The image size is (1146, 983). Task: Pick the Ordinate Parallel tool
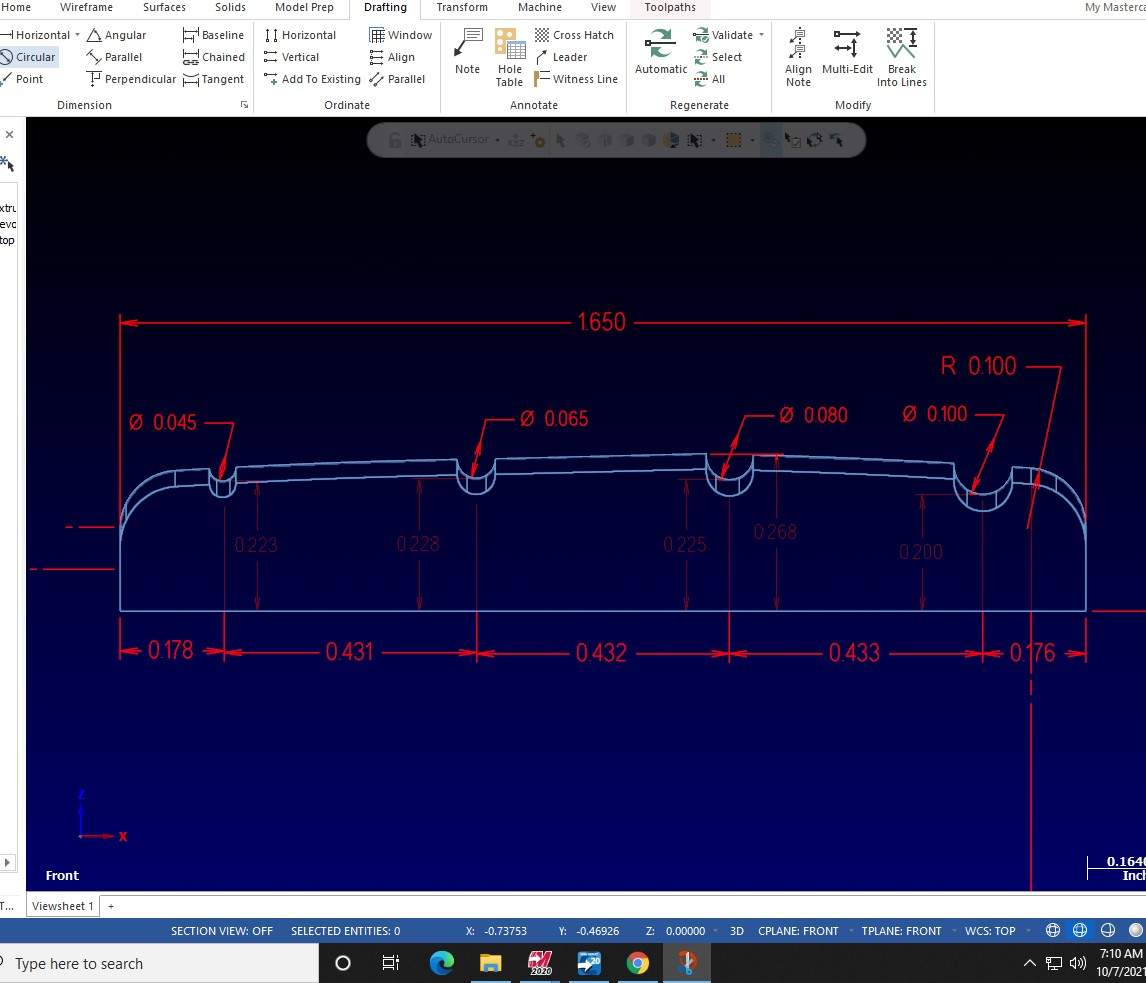(x=397, y=79)
